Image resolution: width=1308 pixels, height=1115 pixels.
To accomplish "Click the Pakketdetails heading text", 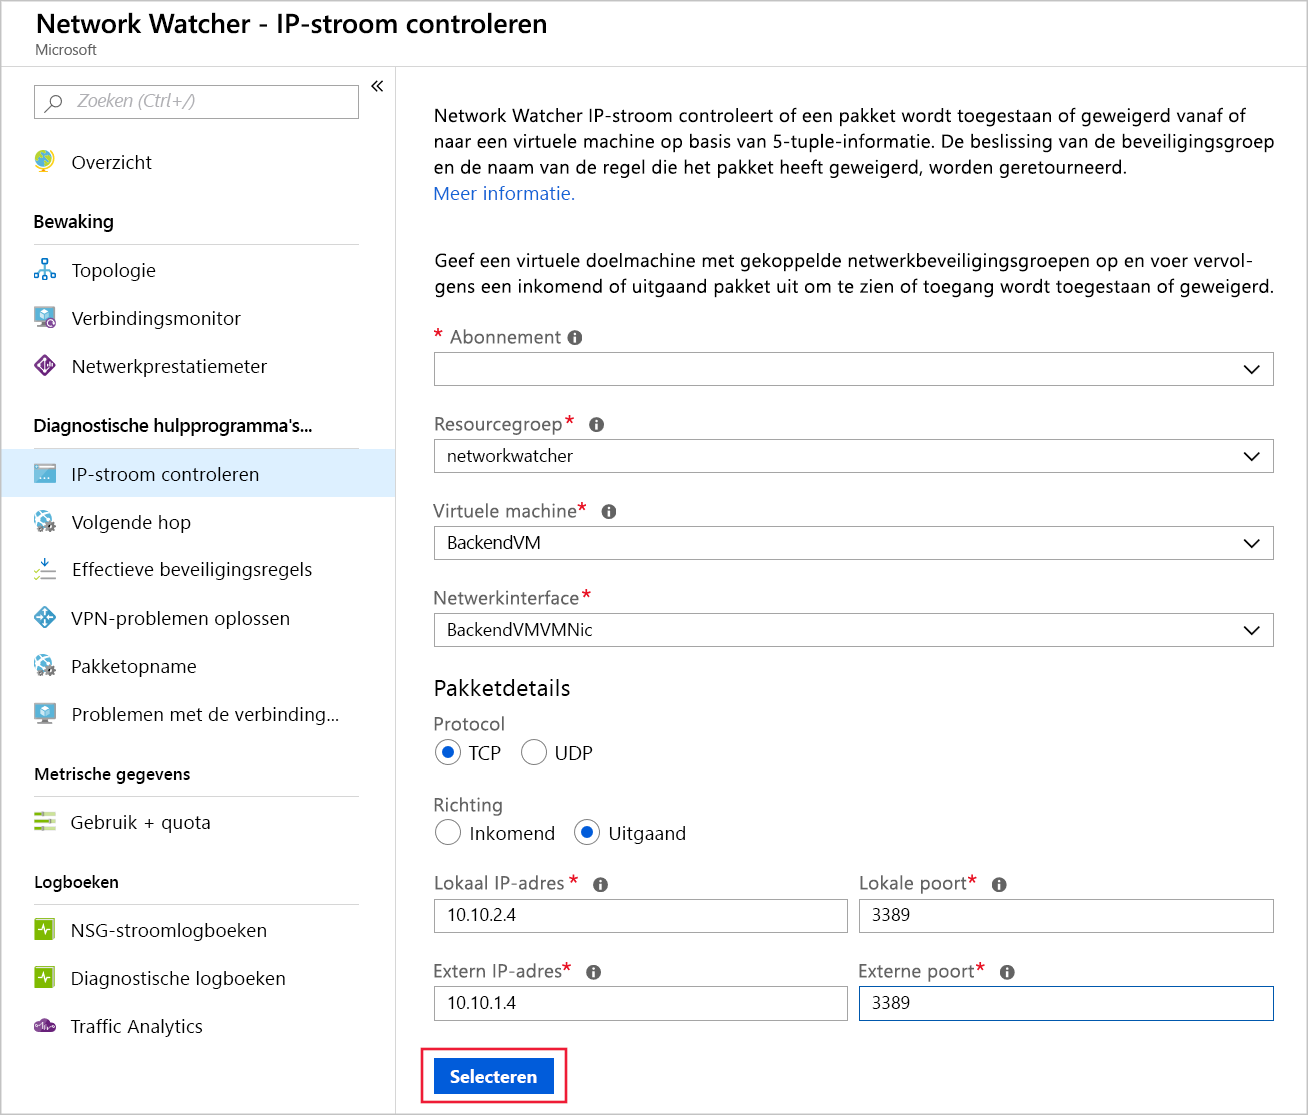I will pos(502,688).
